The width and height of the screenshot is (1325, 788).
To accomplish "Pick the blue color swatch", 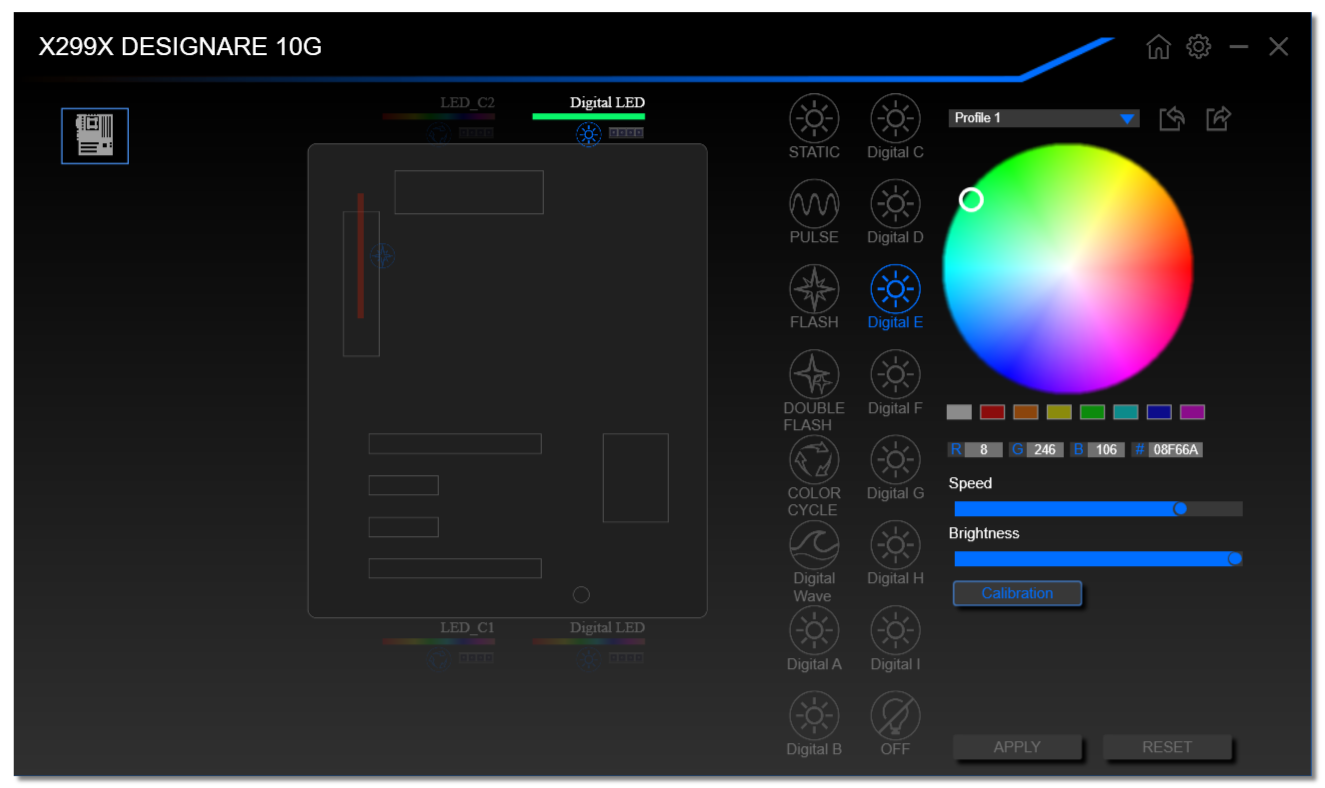I will pyautogui.click(x=1159, y=412).
